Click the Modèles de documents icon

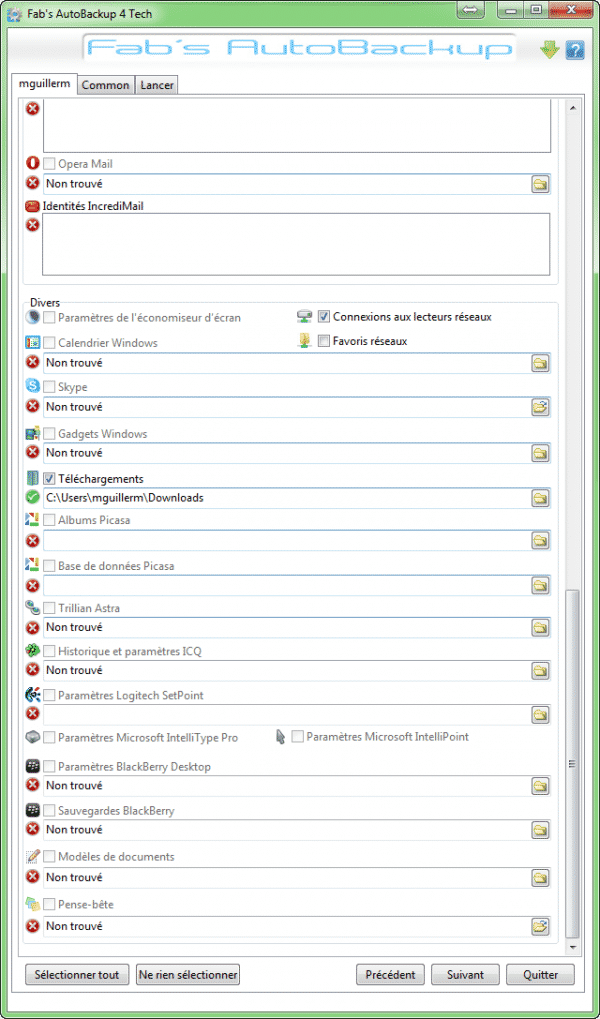33,857
